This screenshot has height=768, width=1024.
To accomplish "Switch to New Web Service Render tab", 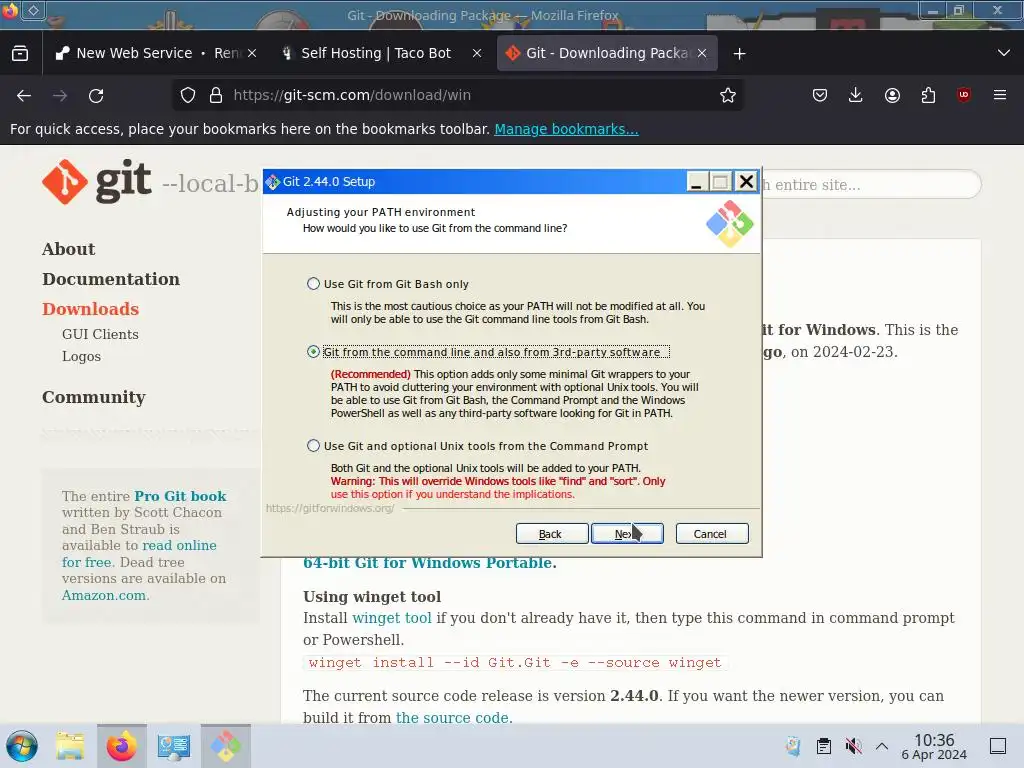I will (155, 53).
